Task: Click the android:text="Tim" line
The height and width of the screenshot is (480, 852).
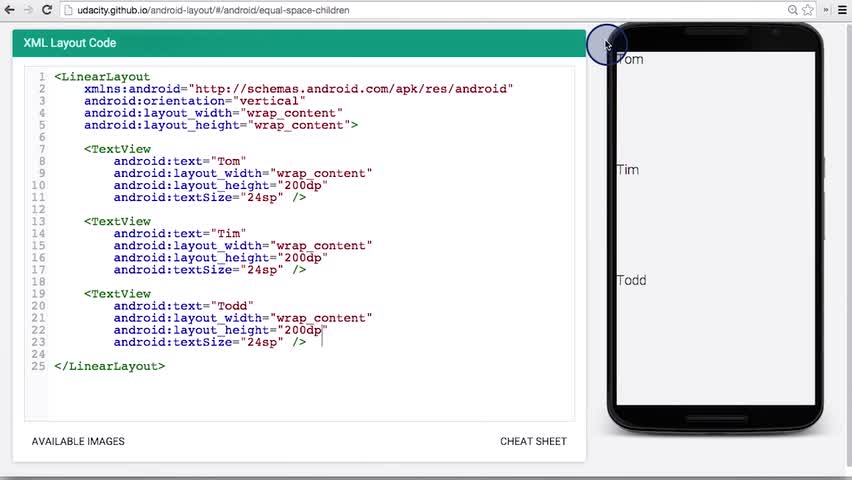Action: coord(180,234)
